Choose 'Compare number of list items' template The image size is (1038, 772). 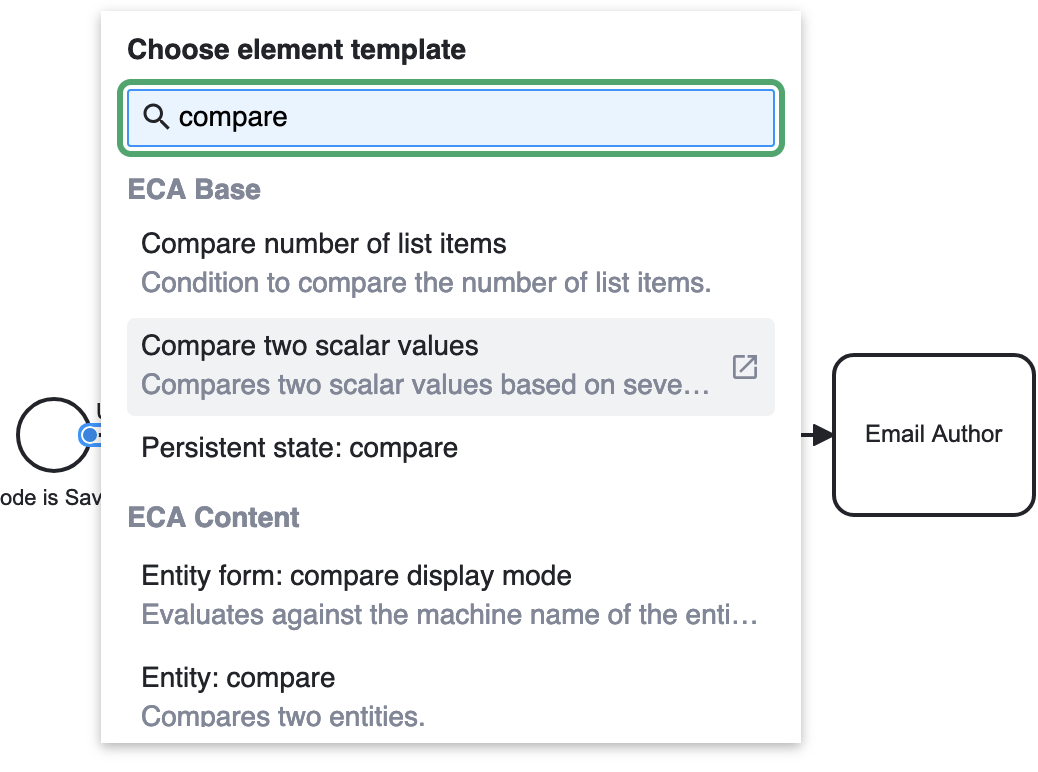324,244
